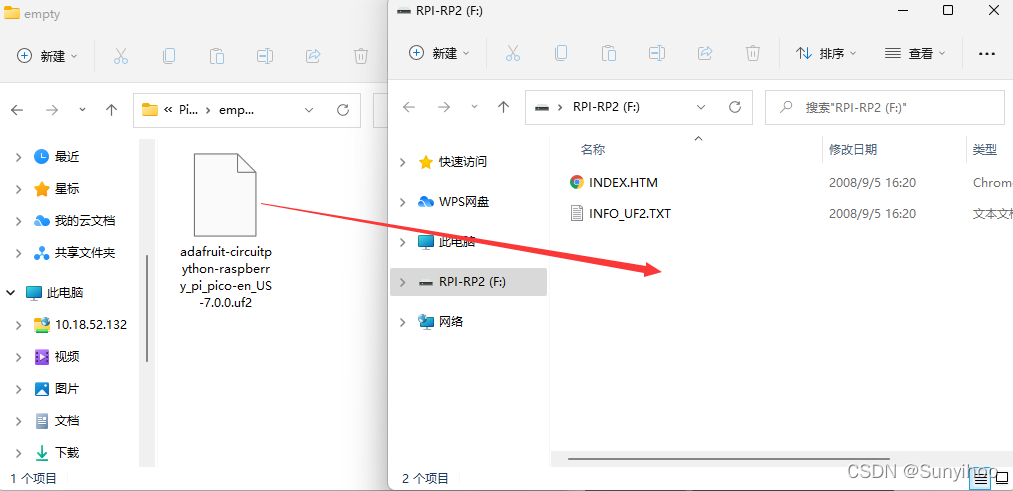The image size is (1013, 491).
Task: Go forward in RPI-RP2 window
Action: click(x=444, y=107)
